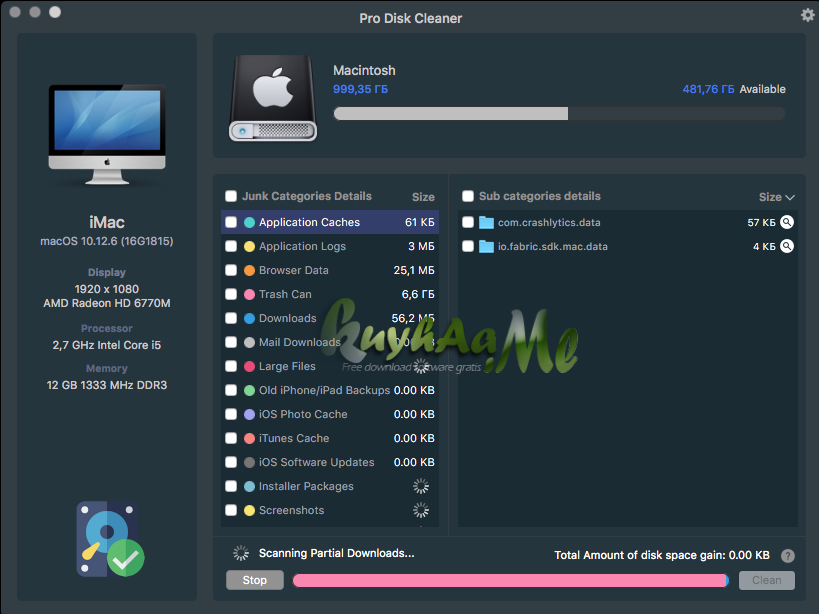Stop the current scan
Viewport: 819px width, 614px height.
point(255,580)
